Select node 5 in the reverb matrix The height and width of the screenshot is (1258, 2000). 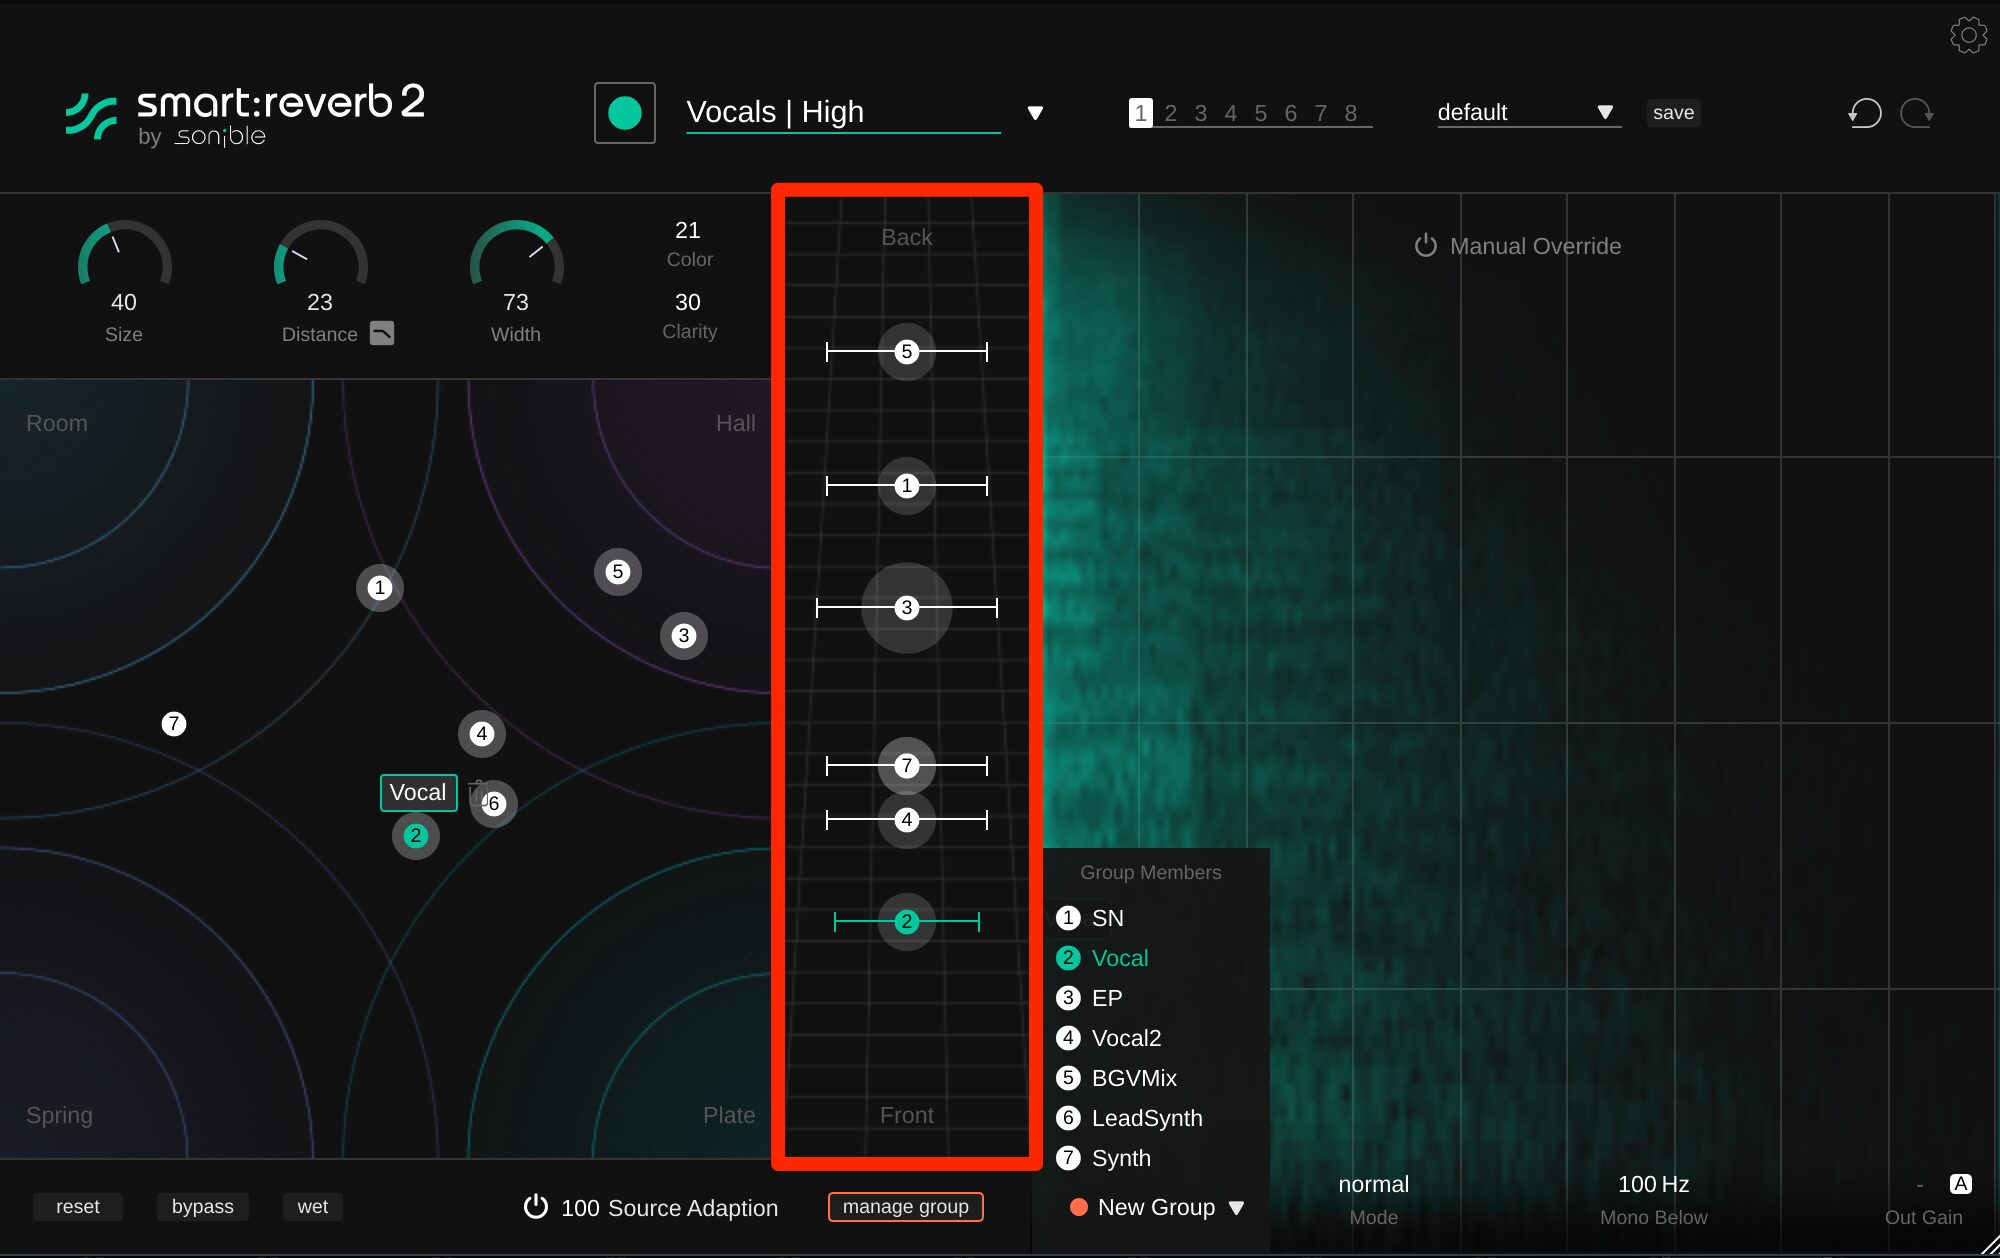(x=617, y=572)
